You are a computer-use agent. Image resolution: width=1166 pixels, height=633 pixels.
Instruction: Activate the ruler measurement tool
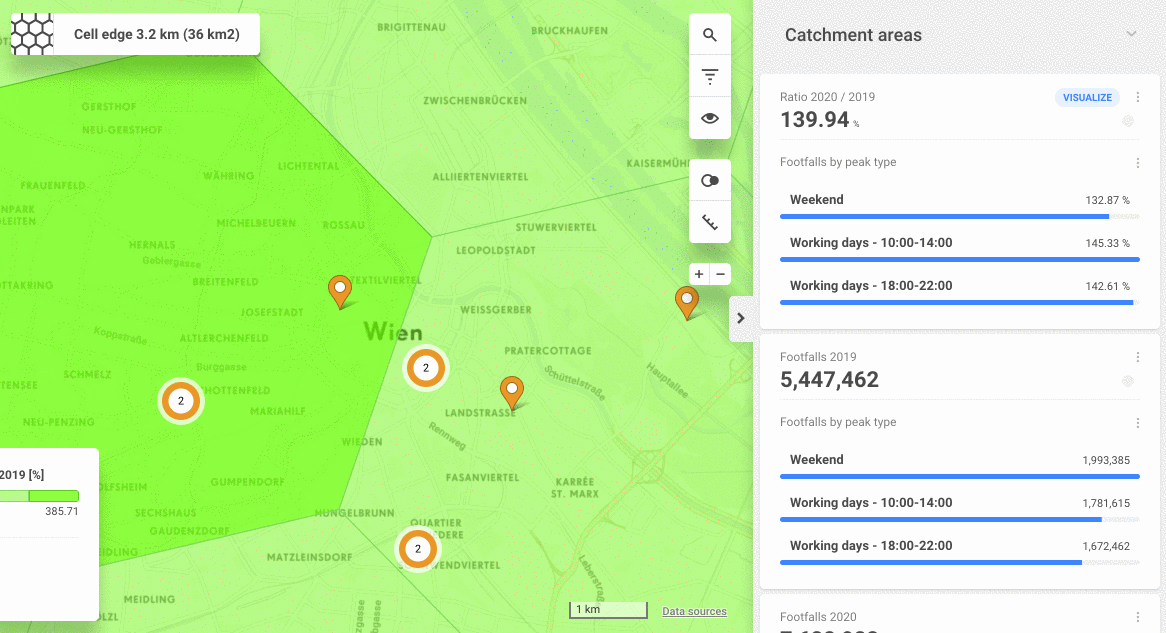point(710,222)
